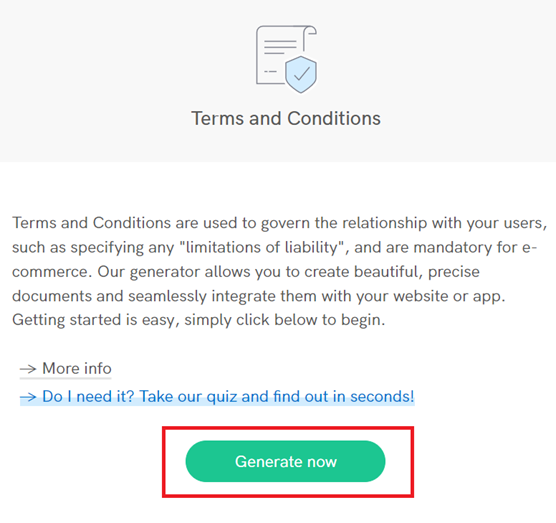The width and height of the screenshot is (556, 523).
Task: Click the text lines inside the document icon
Action: point(280,47)
